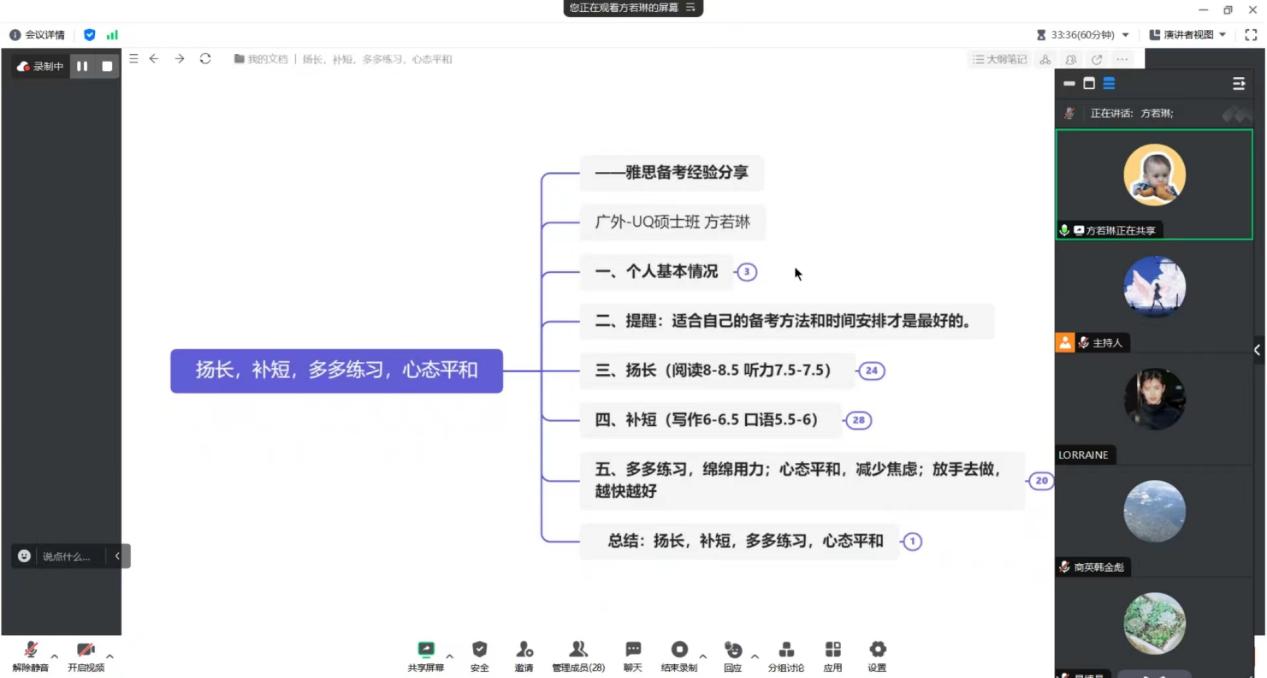The width and height of the screenshot is (1267, 678).
Task: Click the 说点什么 chat input box
Action: 63,556
